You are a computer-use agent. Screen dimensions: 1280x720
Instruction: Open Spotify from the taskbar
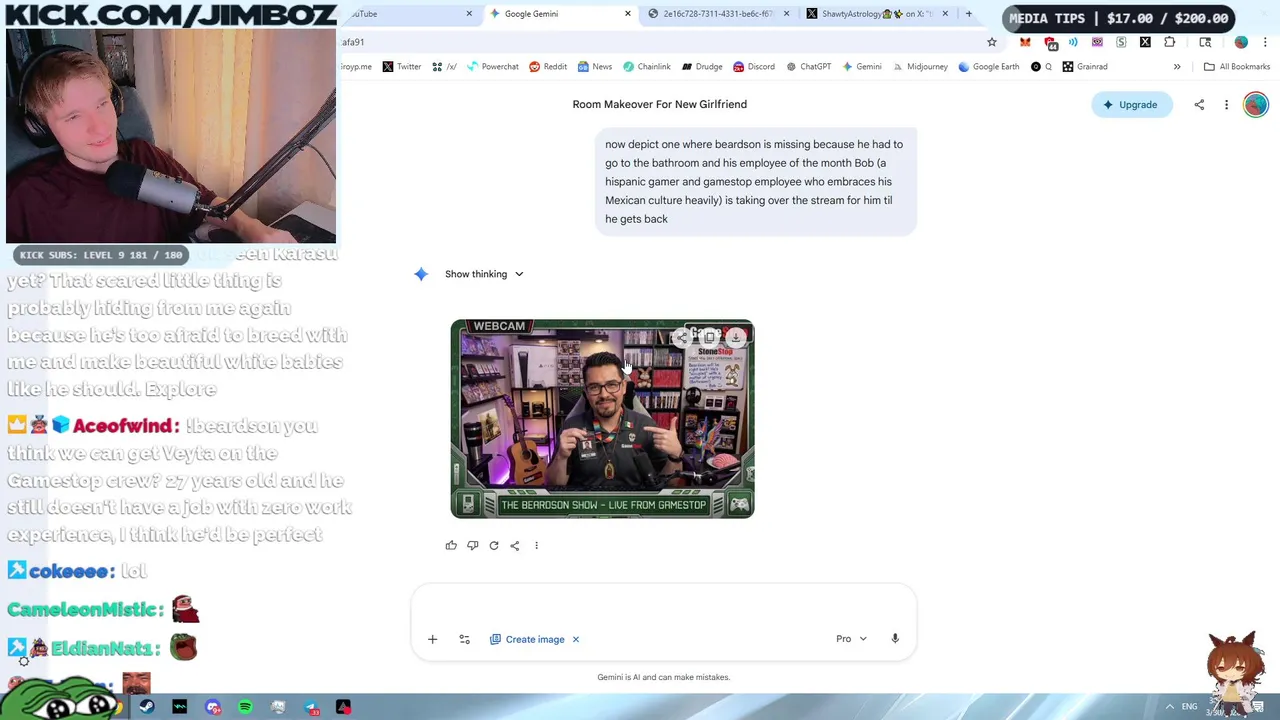[245, 707]
